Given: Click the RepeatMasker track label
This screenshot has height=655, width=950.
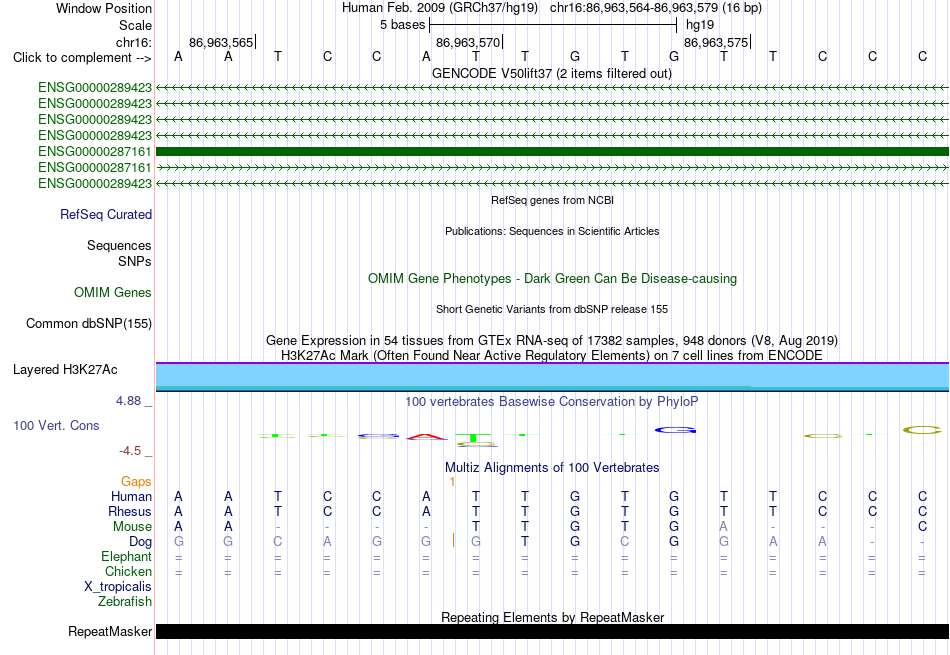Looking at the screenshot, I should click(110, 631).
